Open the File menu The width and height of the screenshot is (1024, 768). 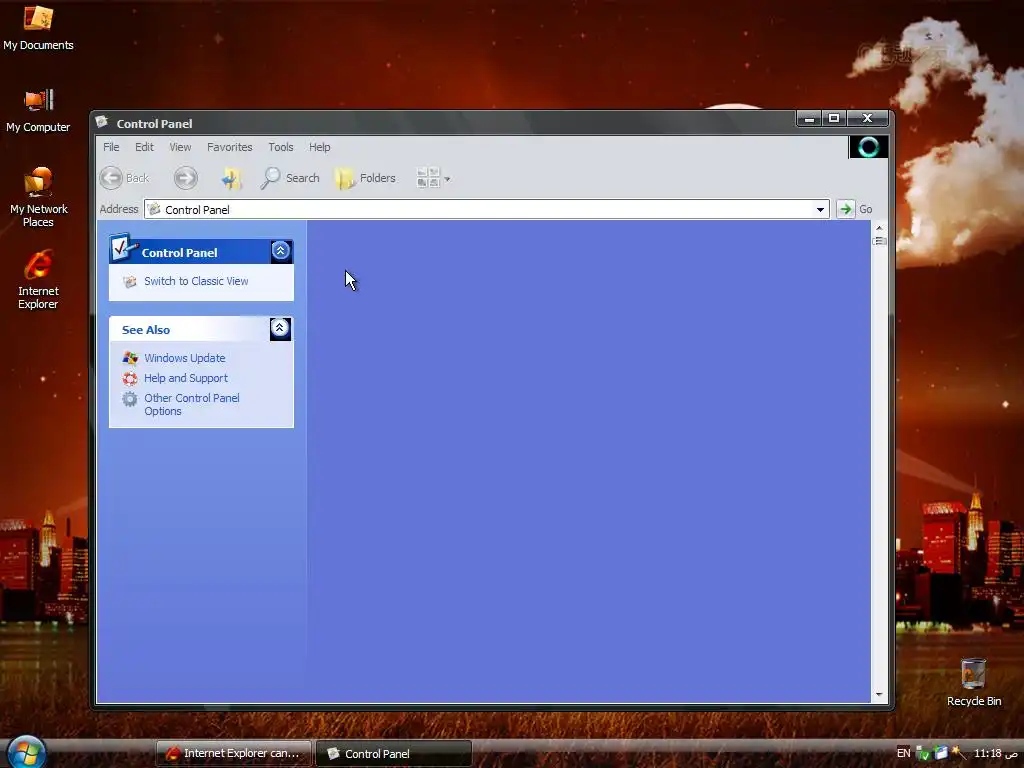[x=111, y=147]
